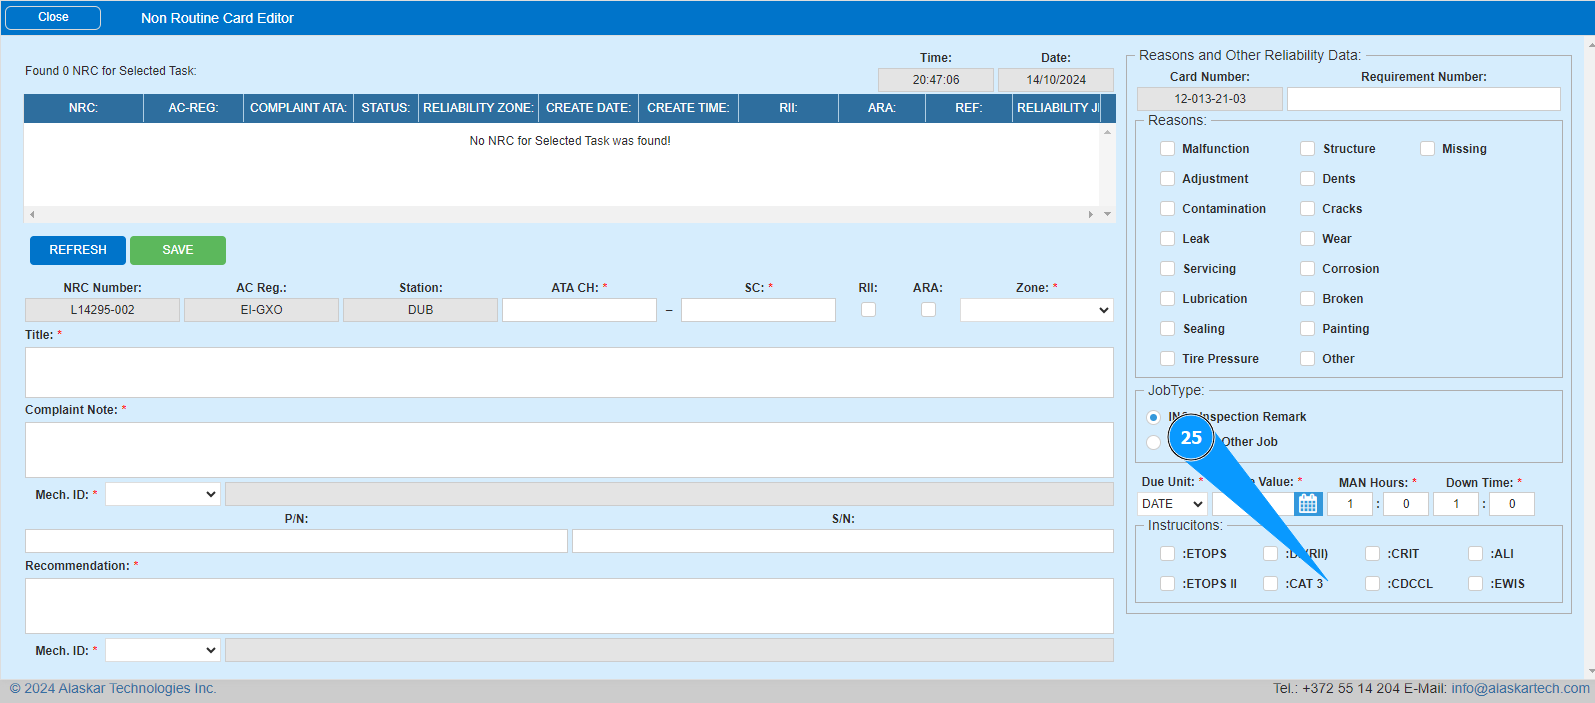Open the Mech. ID dropdown under Complaint Note
The height and width of the screenshot is (703, 1595).
click(x=162, y=494)
